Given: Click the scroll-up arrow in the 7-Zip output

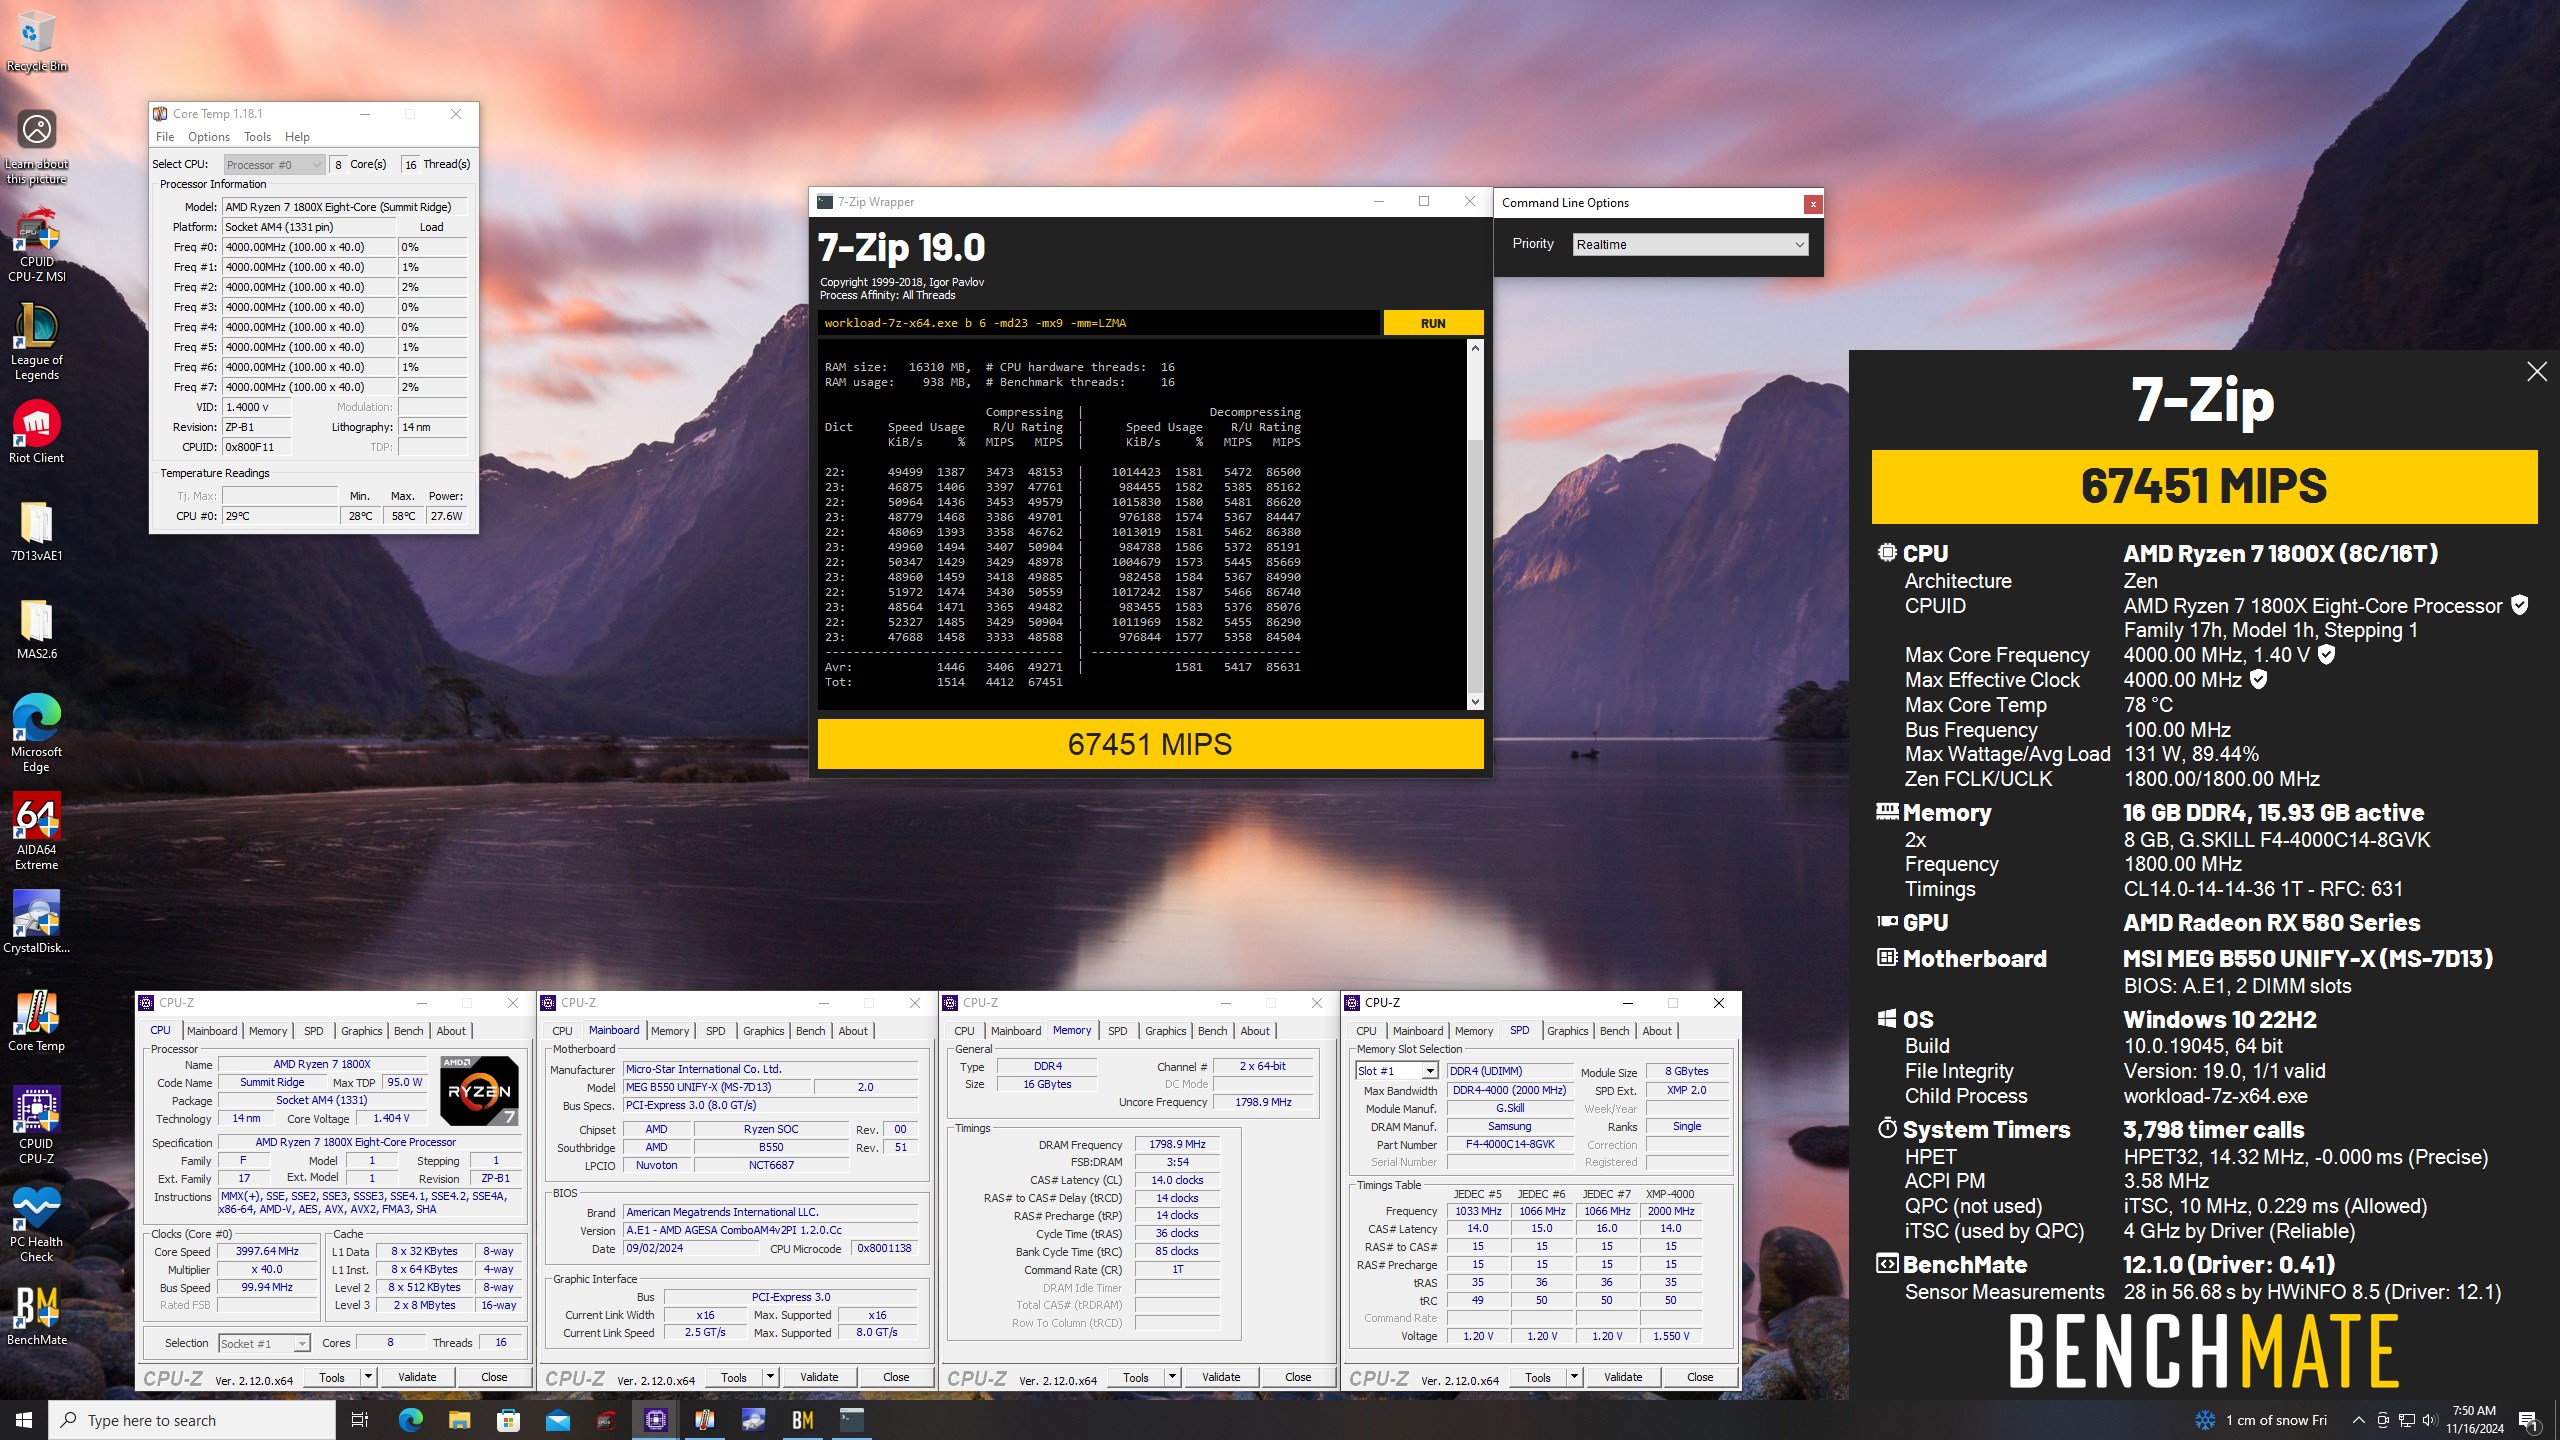Looking at the screenshot, I should pos(1475,348).
